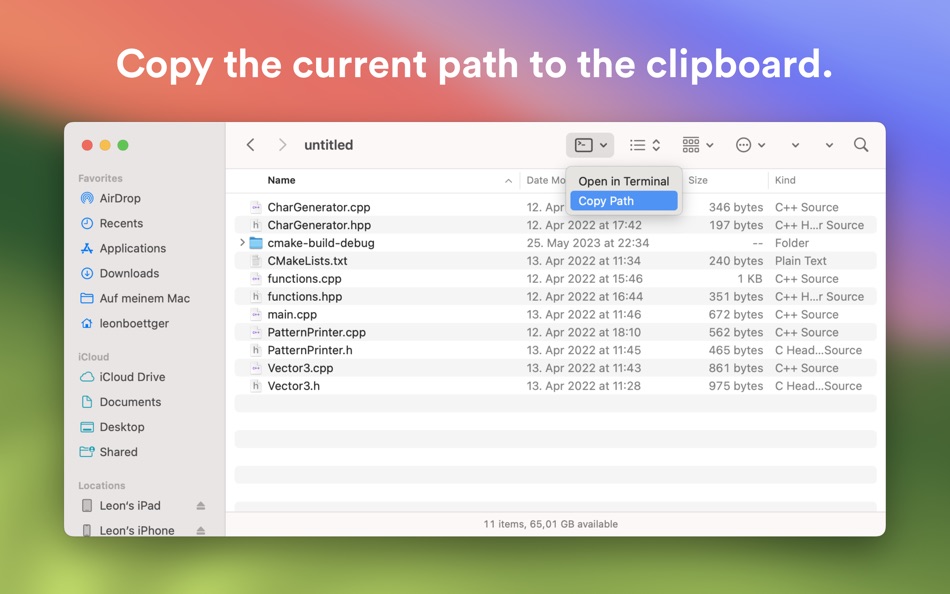The width and height of the screenshot is (950, 594).
Task: Select the cmake-build-debug folder icon
Action: pyautogui.click(x=256, y=243)
